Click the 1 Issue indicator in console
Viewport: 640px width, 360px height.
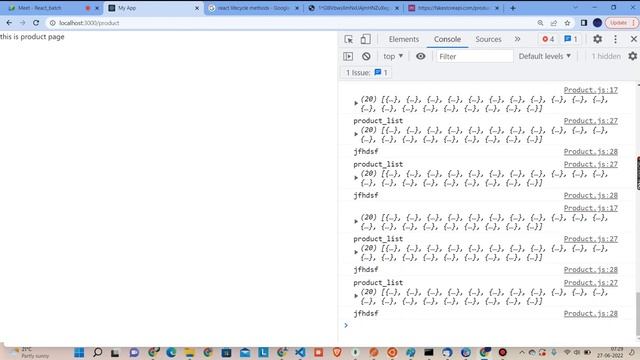[366, 73]
